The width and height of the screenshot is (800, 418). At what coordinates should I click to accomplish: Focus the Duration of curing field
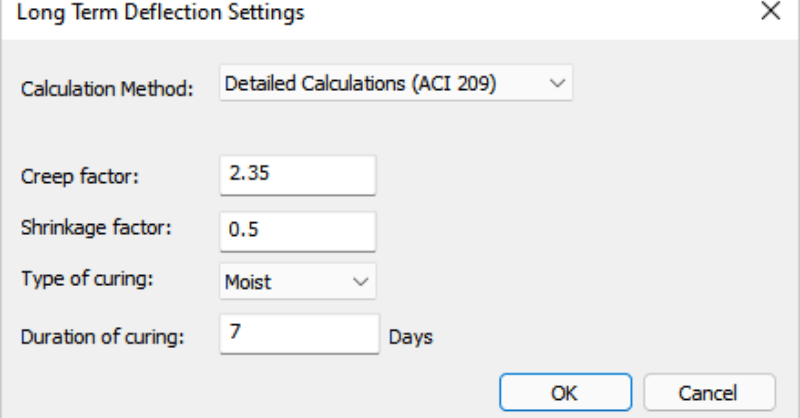tap(298, 334)
